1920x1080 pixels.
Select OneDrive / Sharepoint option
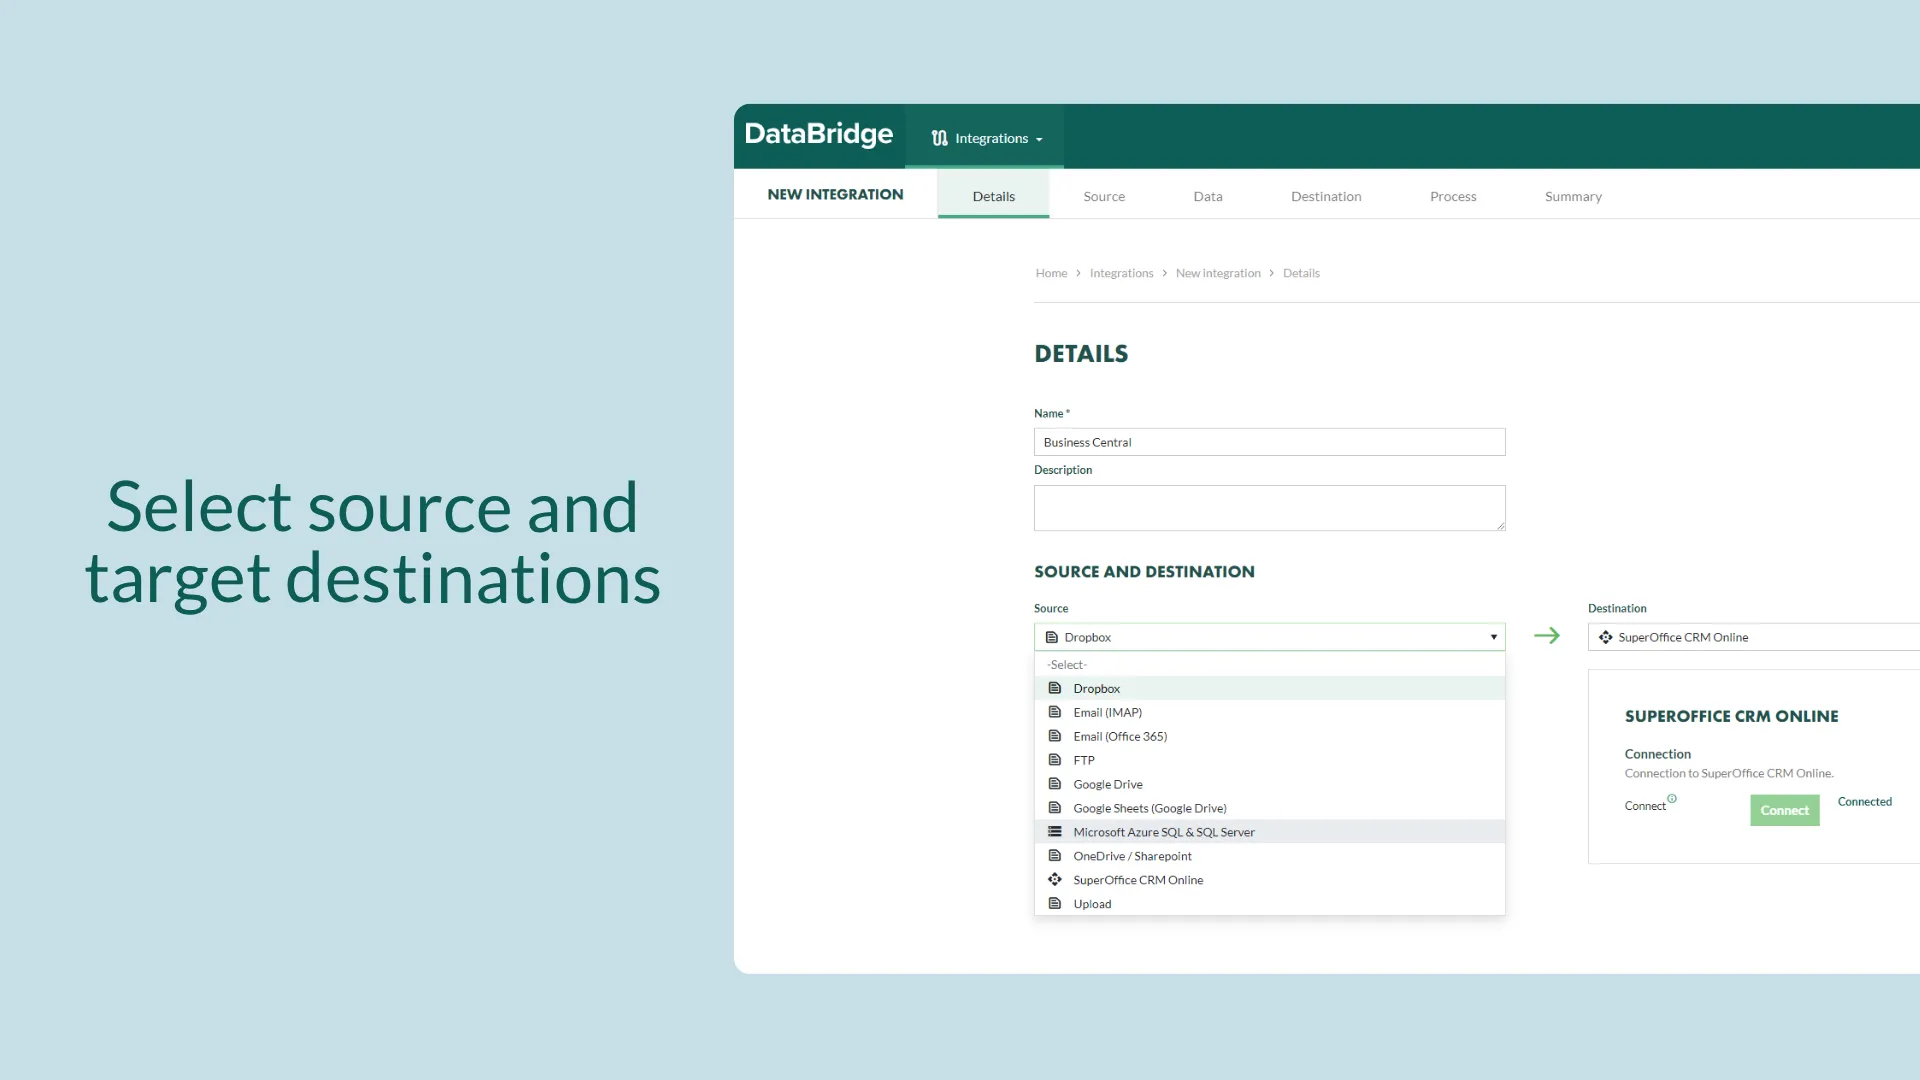(x=1131, y=856)
